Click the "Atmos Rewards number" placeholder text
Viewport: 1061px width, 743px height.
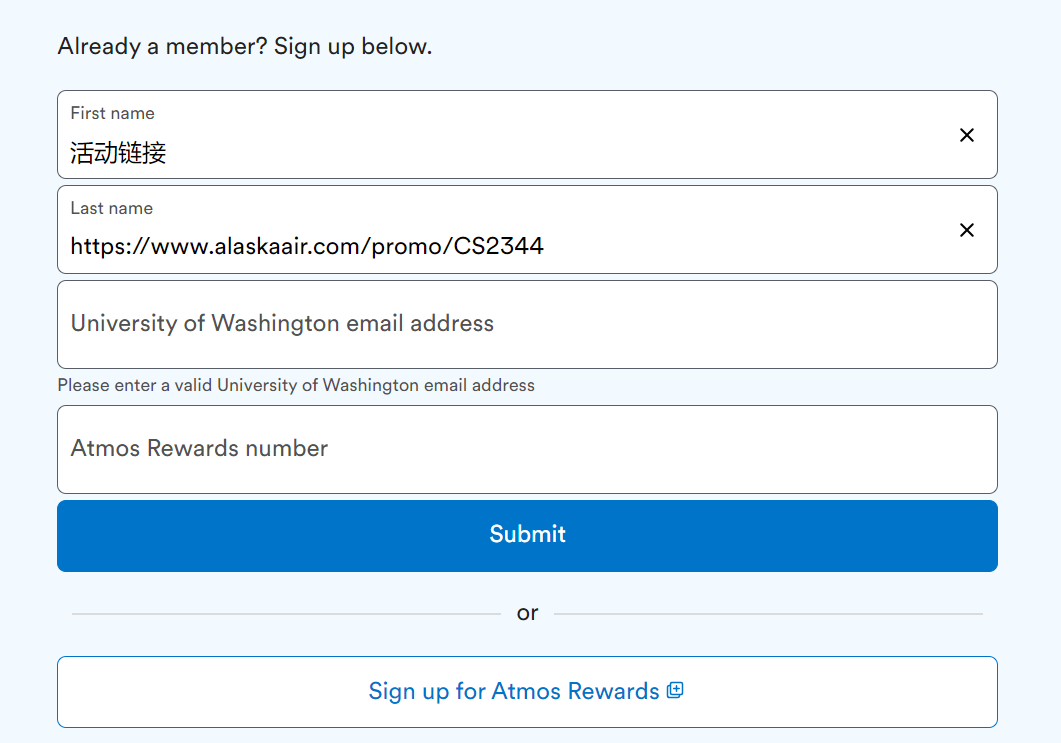coord(199,449)
